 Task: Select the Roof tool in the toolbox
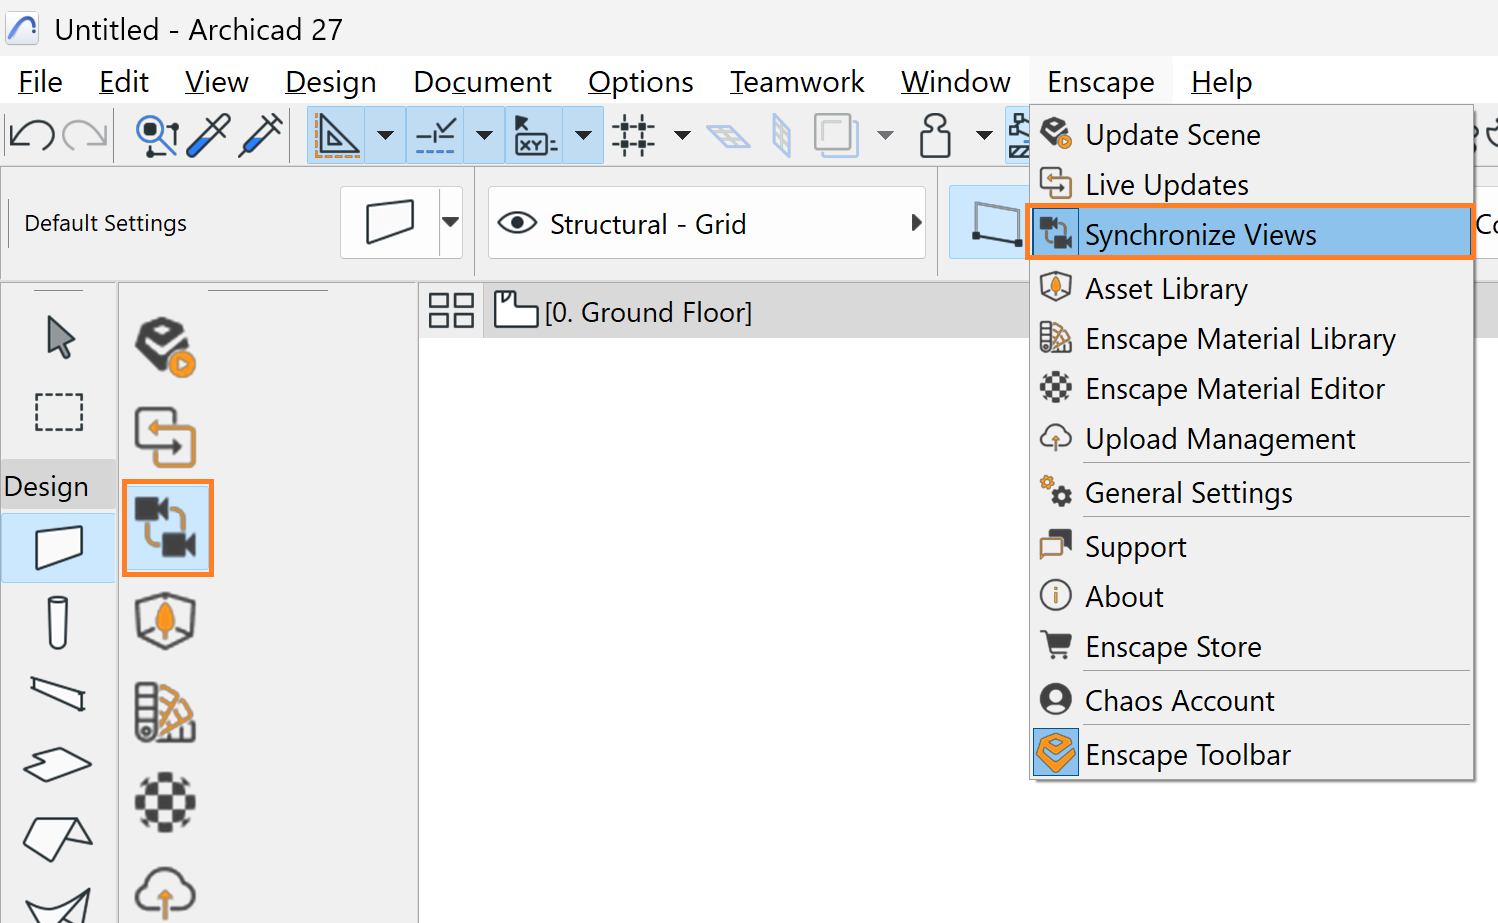coord(58,838)
